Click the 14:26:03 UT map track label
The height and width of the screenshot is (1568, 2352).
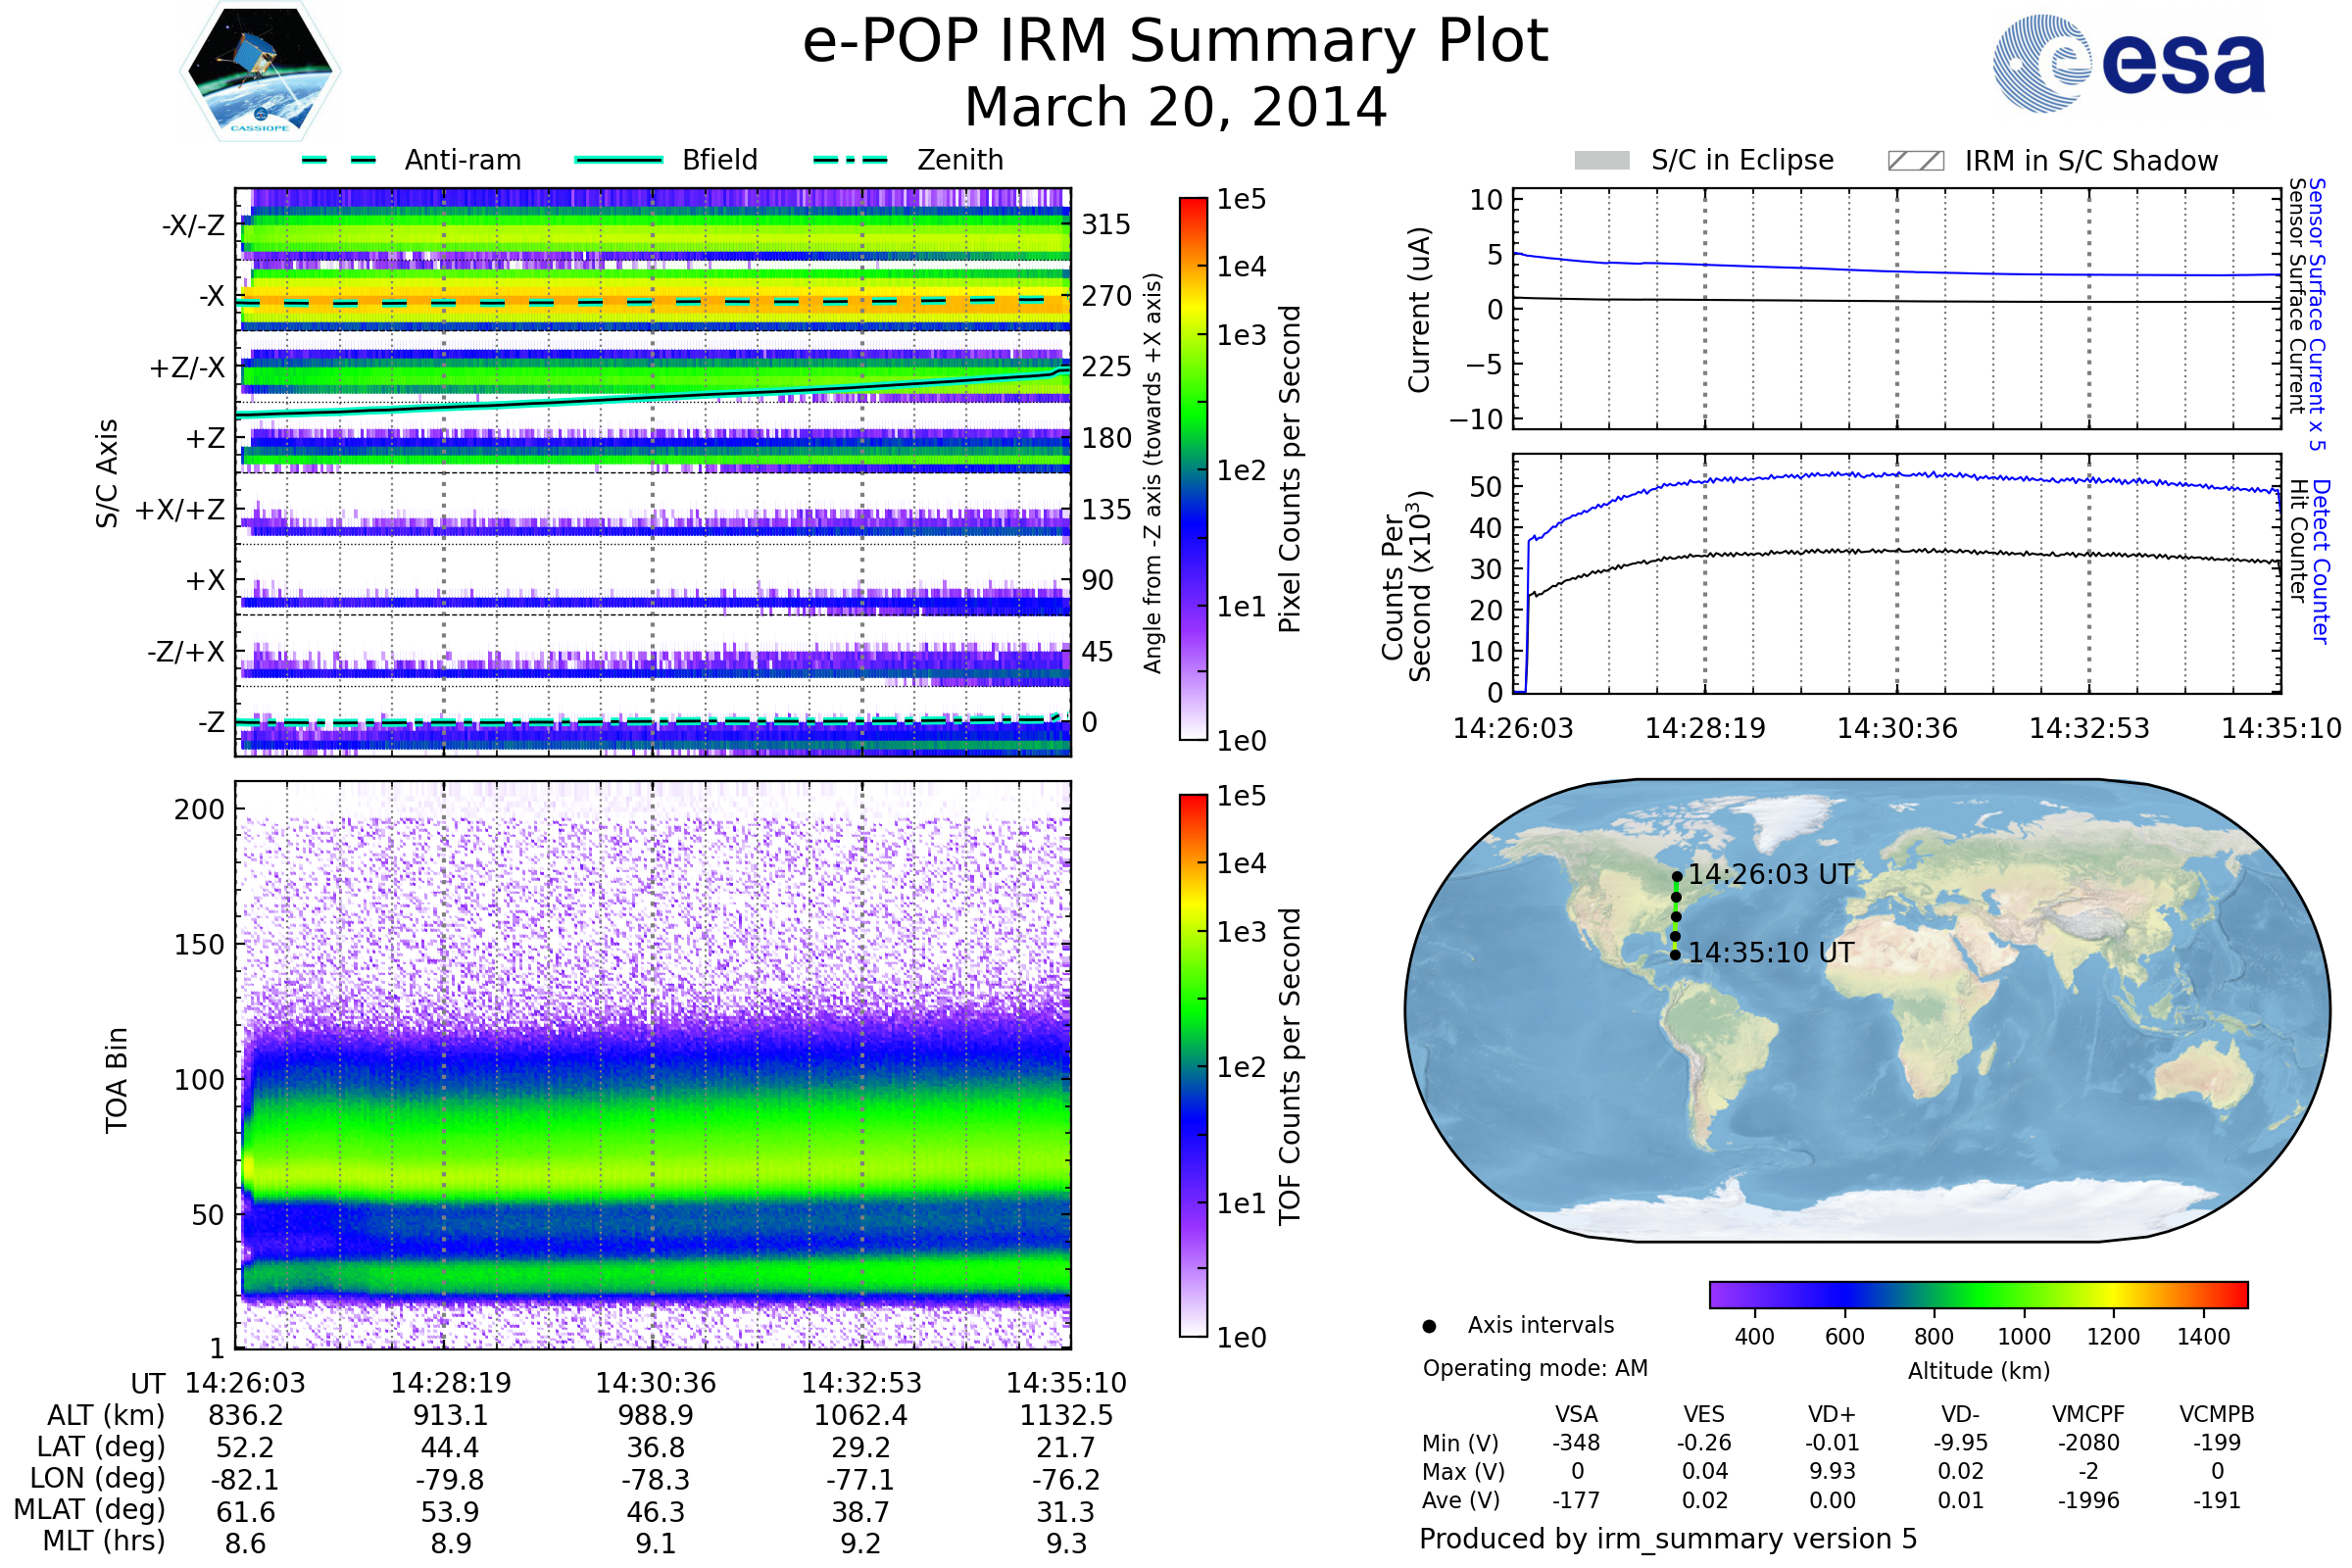tap(1771, 875)
